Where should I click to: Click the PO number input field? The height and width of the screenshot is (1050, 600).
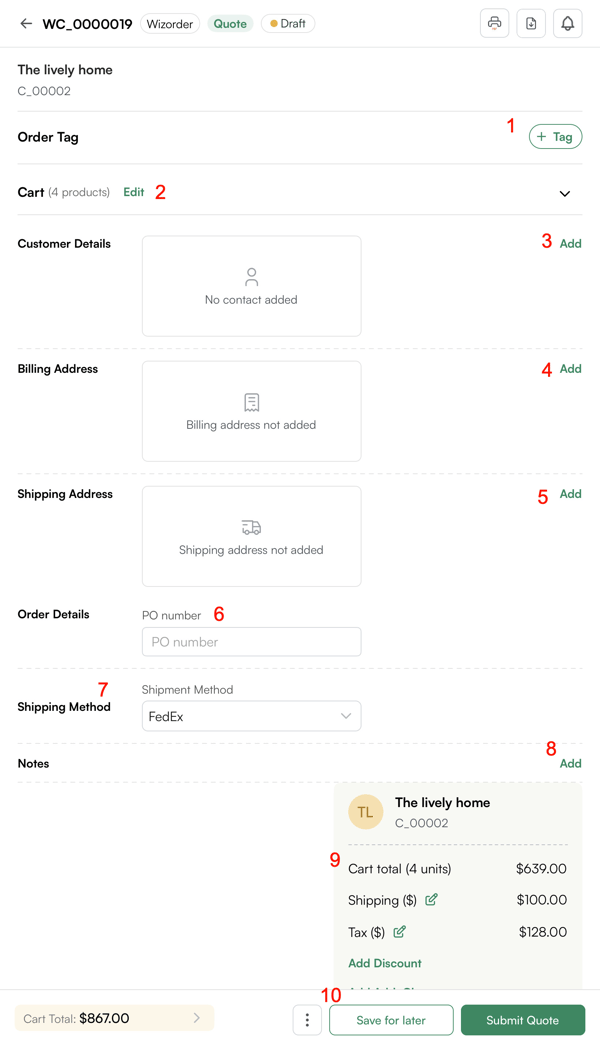click(251, 641)
